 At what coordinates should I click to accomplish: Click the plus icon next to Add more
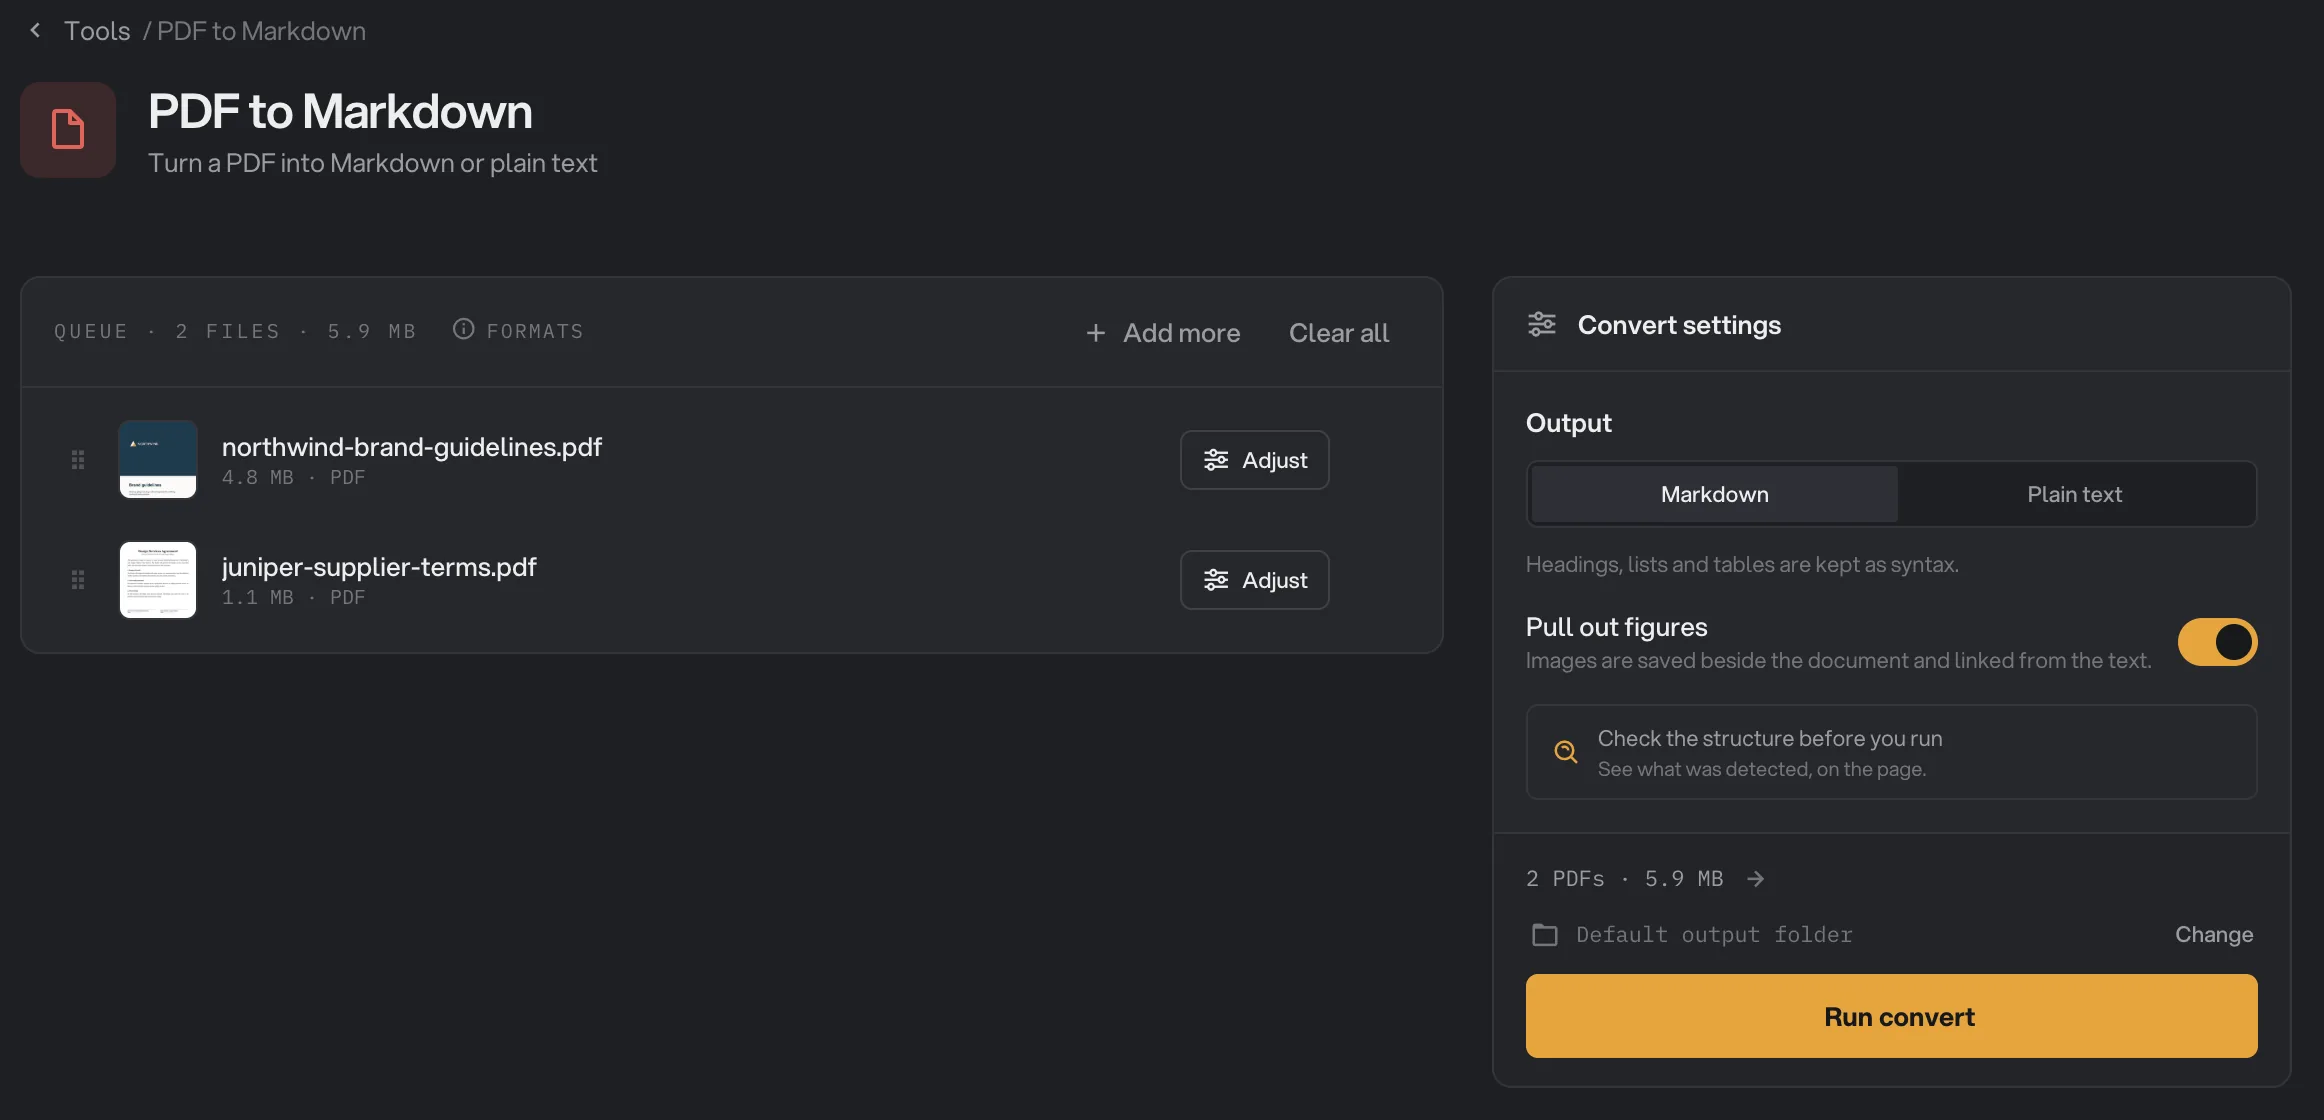tap(1096, 333)
